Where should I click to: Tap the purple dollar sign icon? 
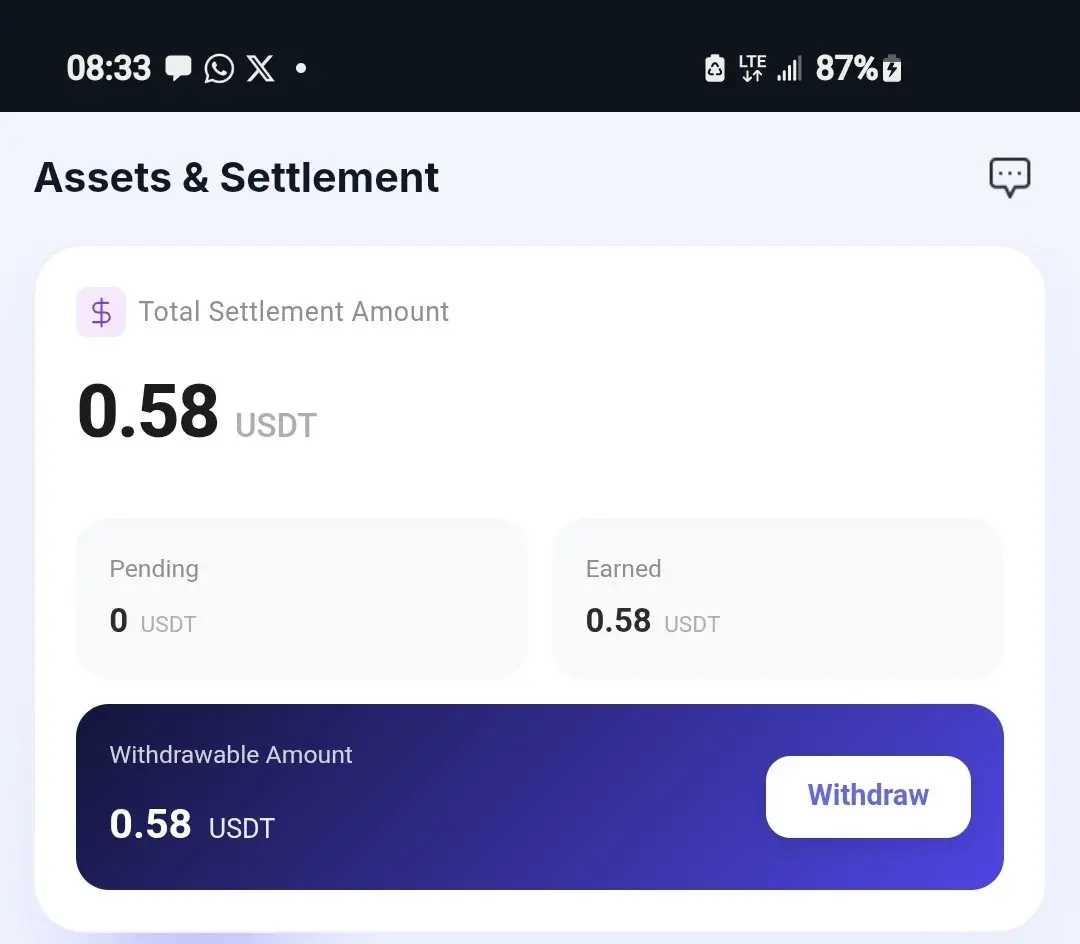pos(101,312)
